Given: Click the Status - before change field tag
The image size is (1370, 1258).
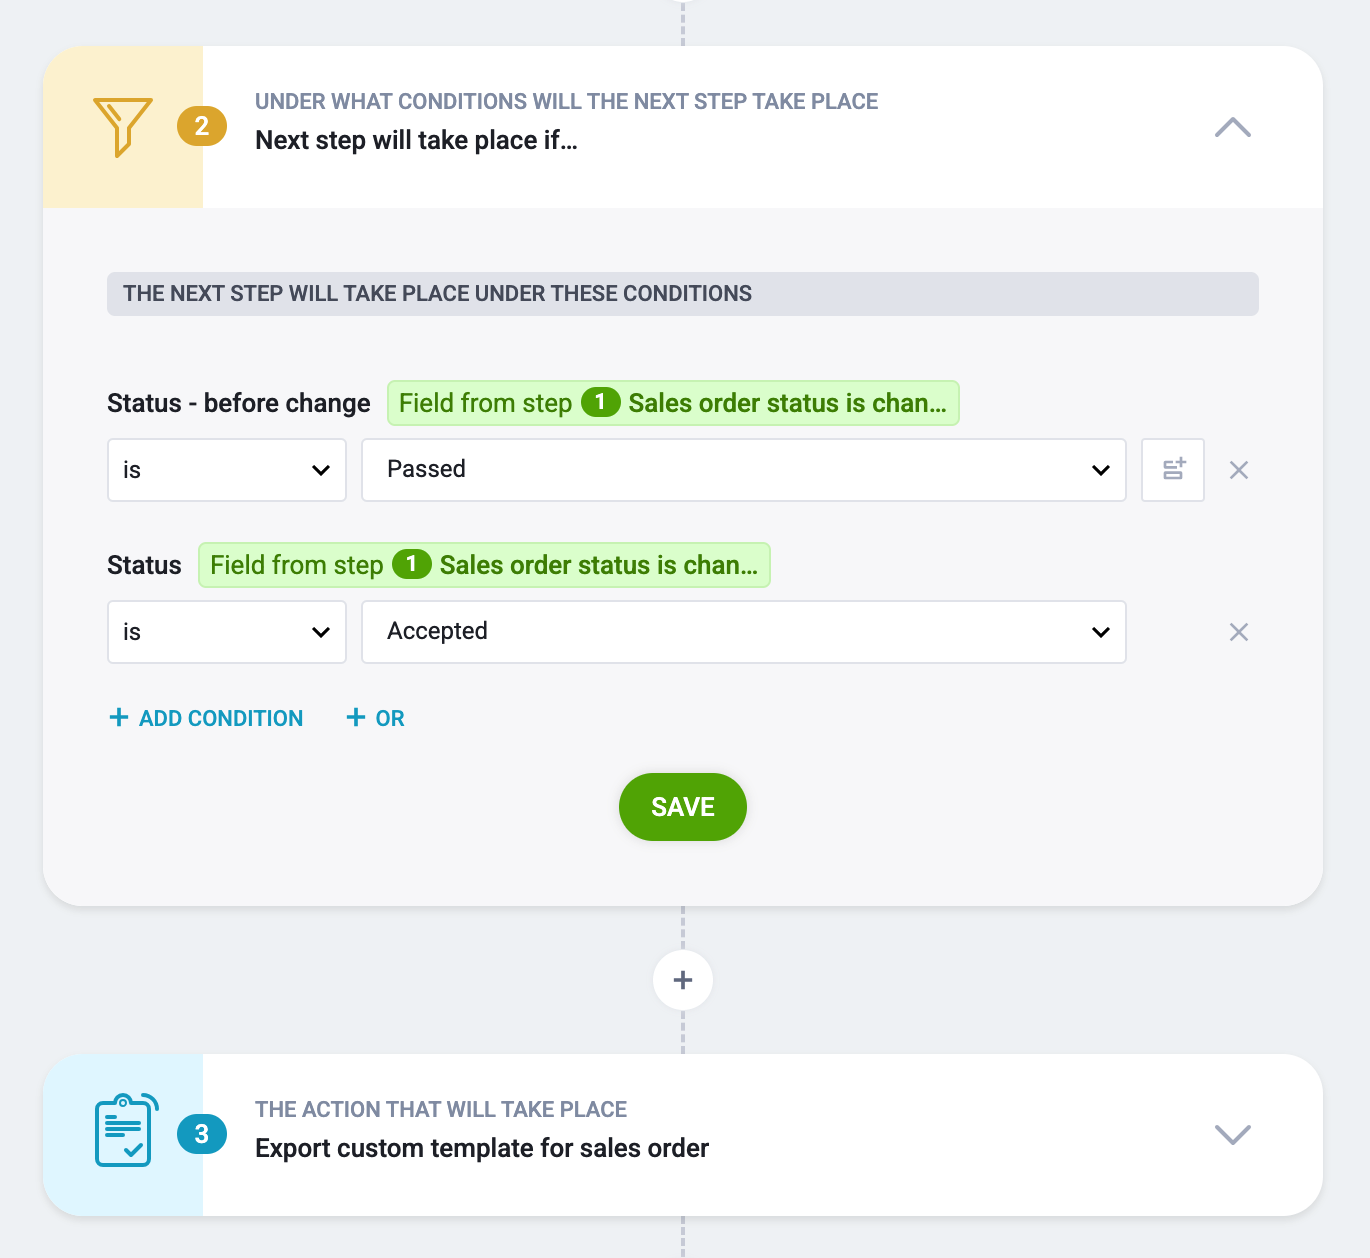Looking at the screenshot, I should [673, 403].
